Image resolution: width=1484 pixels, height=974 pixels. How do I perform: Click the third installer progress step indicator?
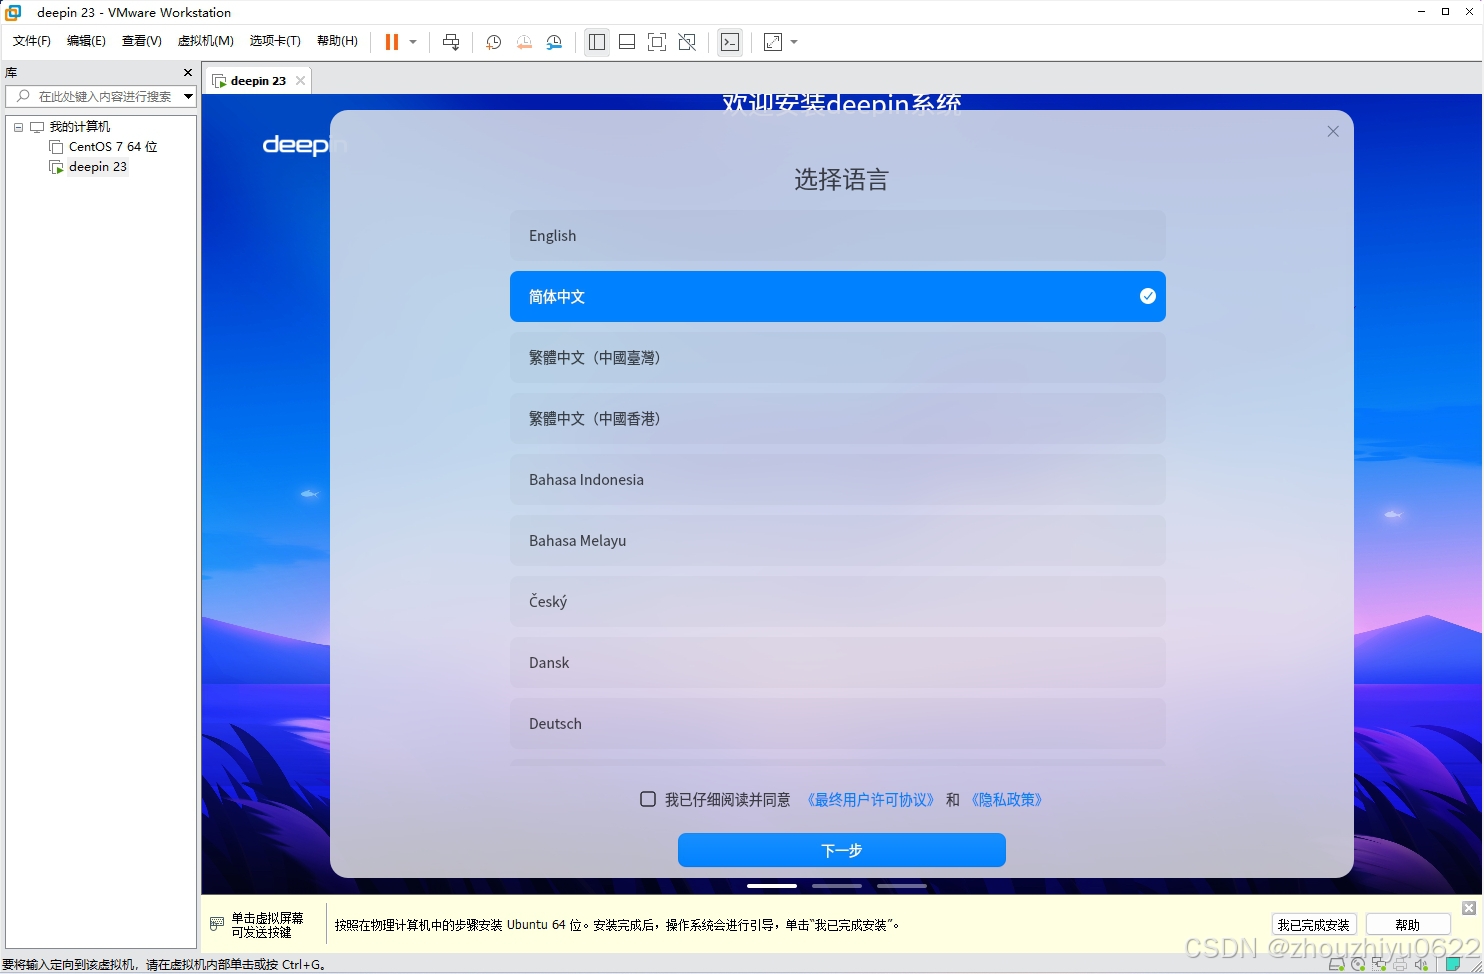(x=902, y=886)
